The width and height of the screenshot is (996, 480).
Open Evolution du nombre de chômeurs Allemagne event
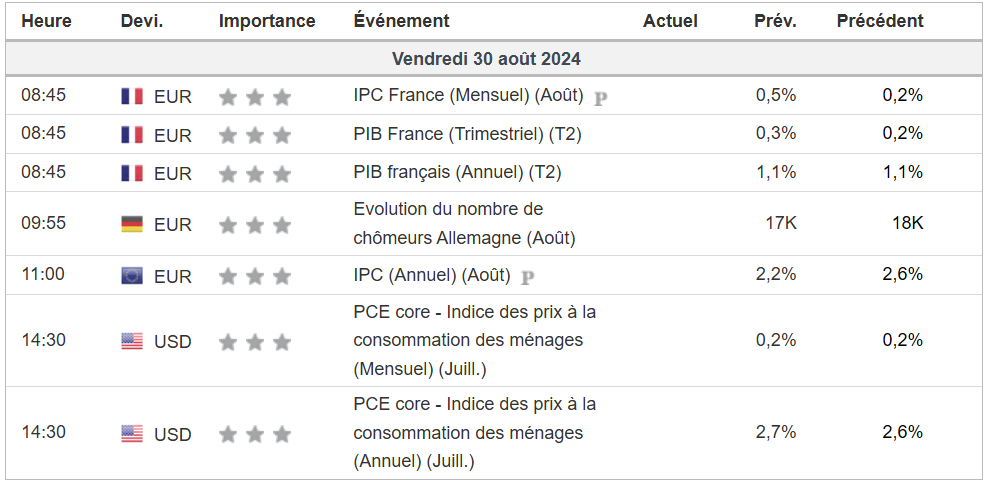coord(464,224)
